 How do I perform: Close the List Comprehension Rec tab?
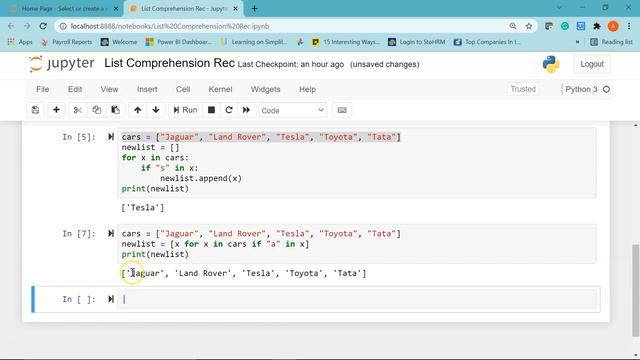coord(236,9)
